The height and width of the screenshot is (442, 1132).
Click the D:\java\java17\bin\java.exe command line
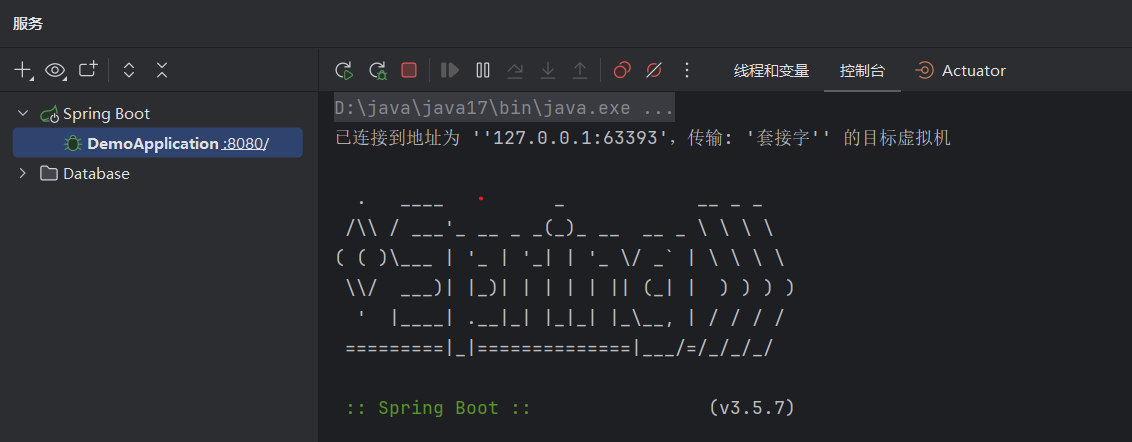coord(504,108)
